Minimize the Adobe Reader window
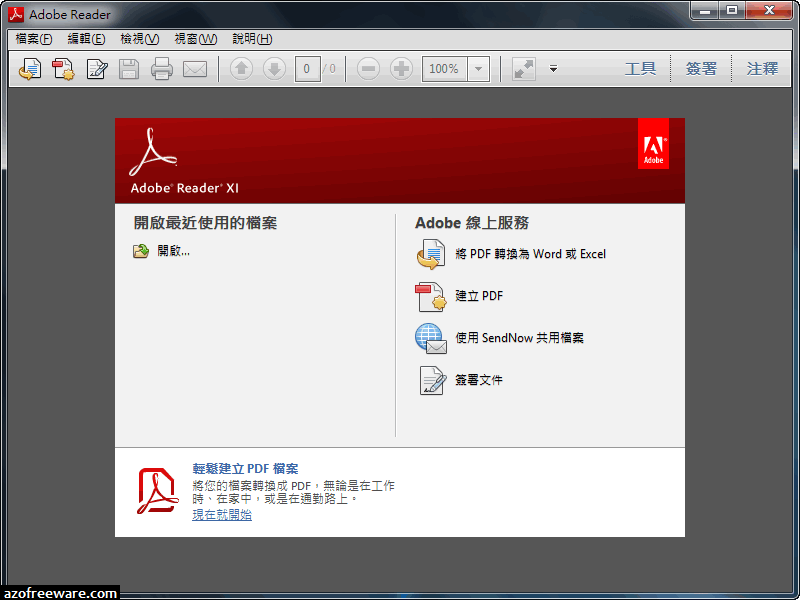The image size is (800, 600). point(705,10)
